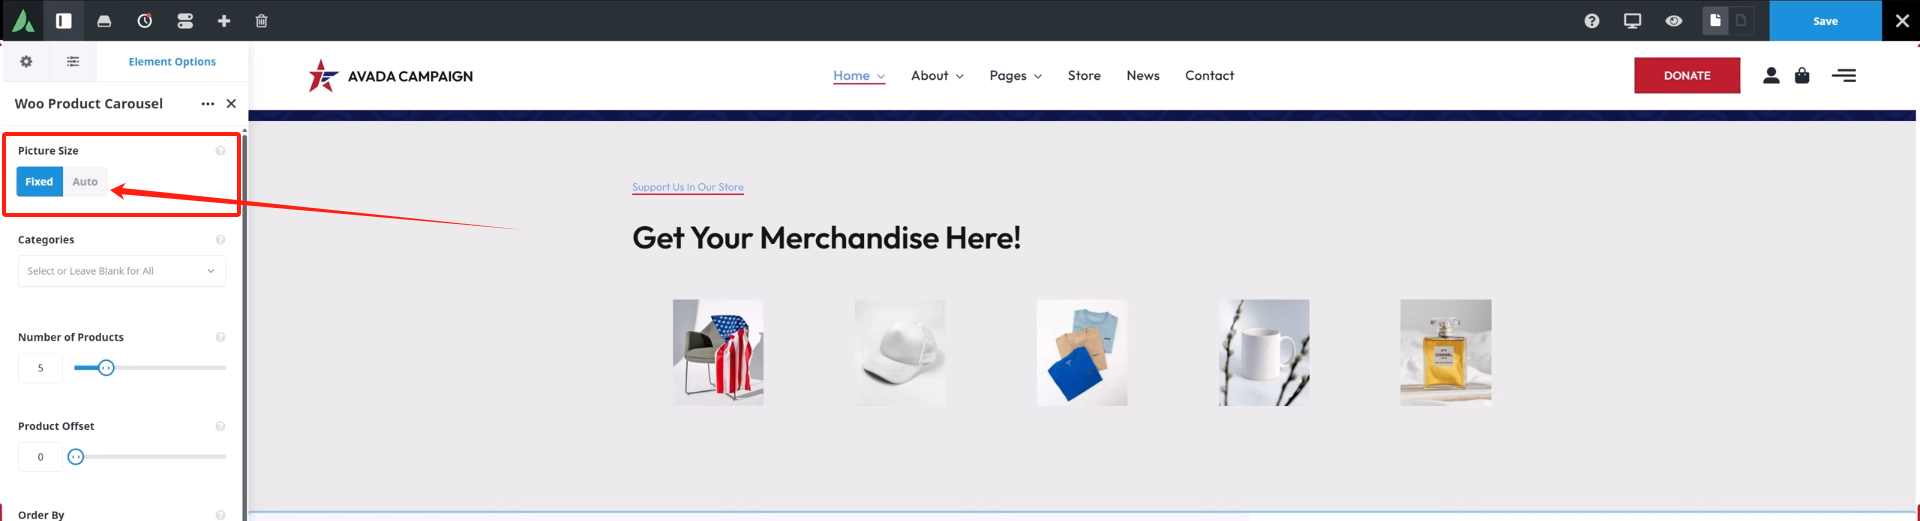The image size is (1920, 521).
Task: Open the Store menu item
Action: (1084, 76)
